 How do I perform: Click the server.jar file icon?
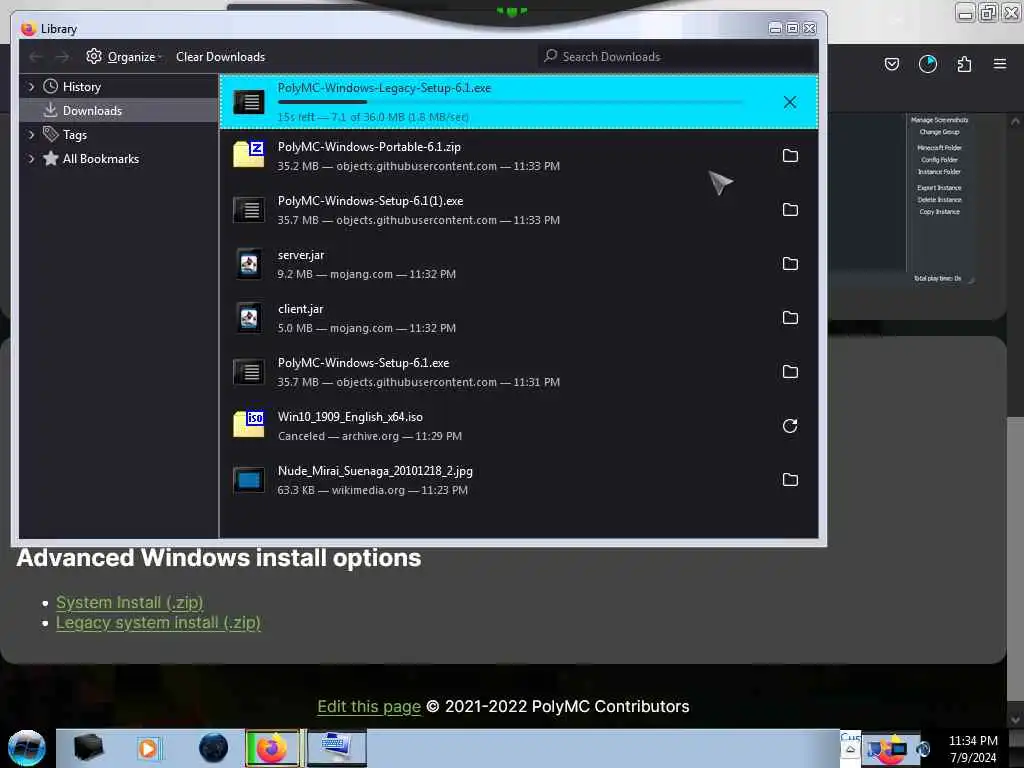[x=249, y=264]
